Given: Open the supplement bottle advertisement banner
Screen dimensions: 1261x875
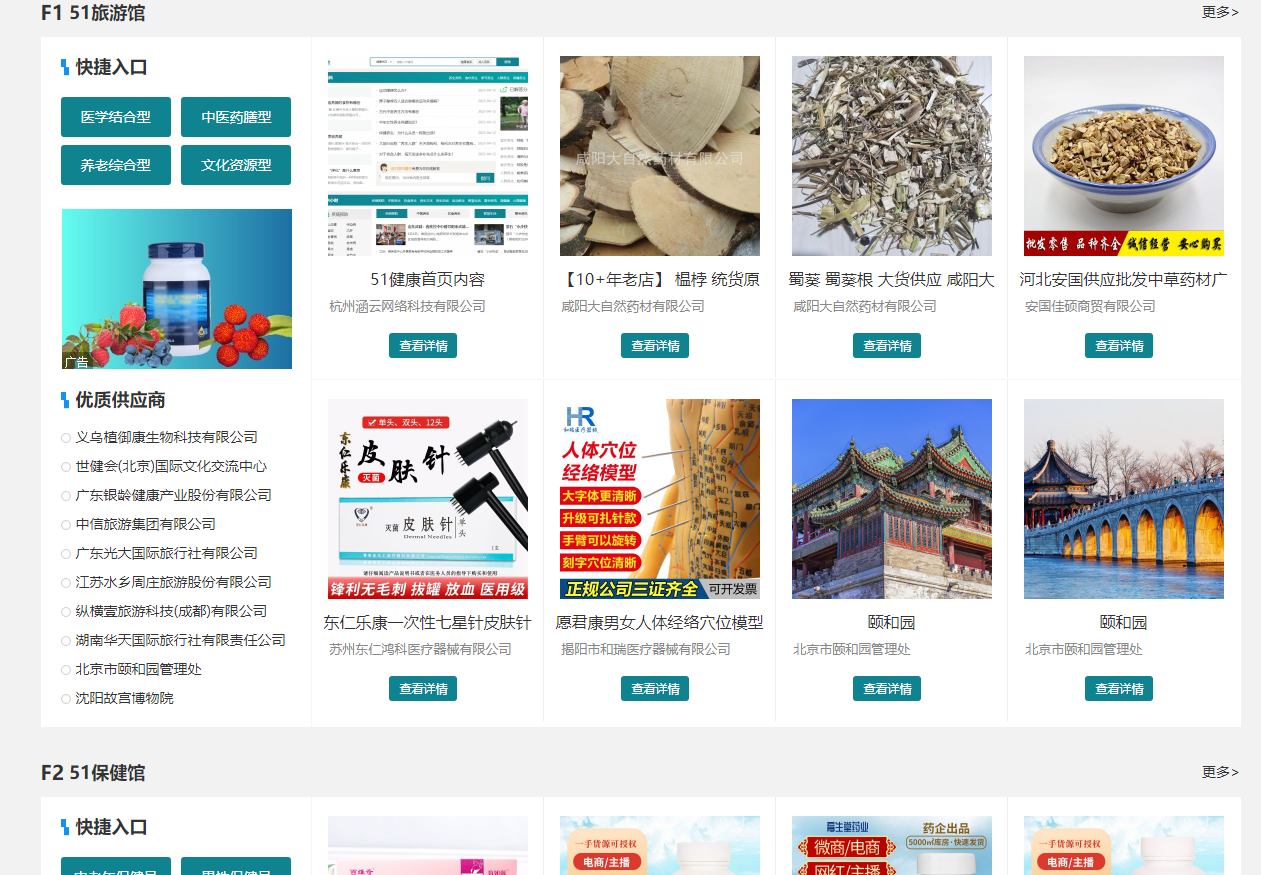Looking at the screenshot, I should [x=177, y=289].
